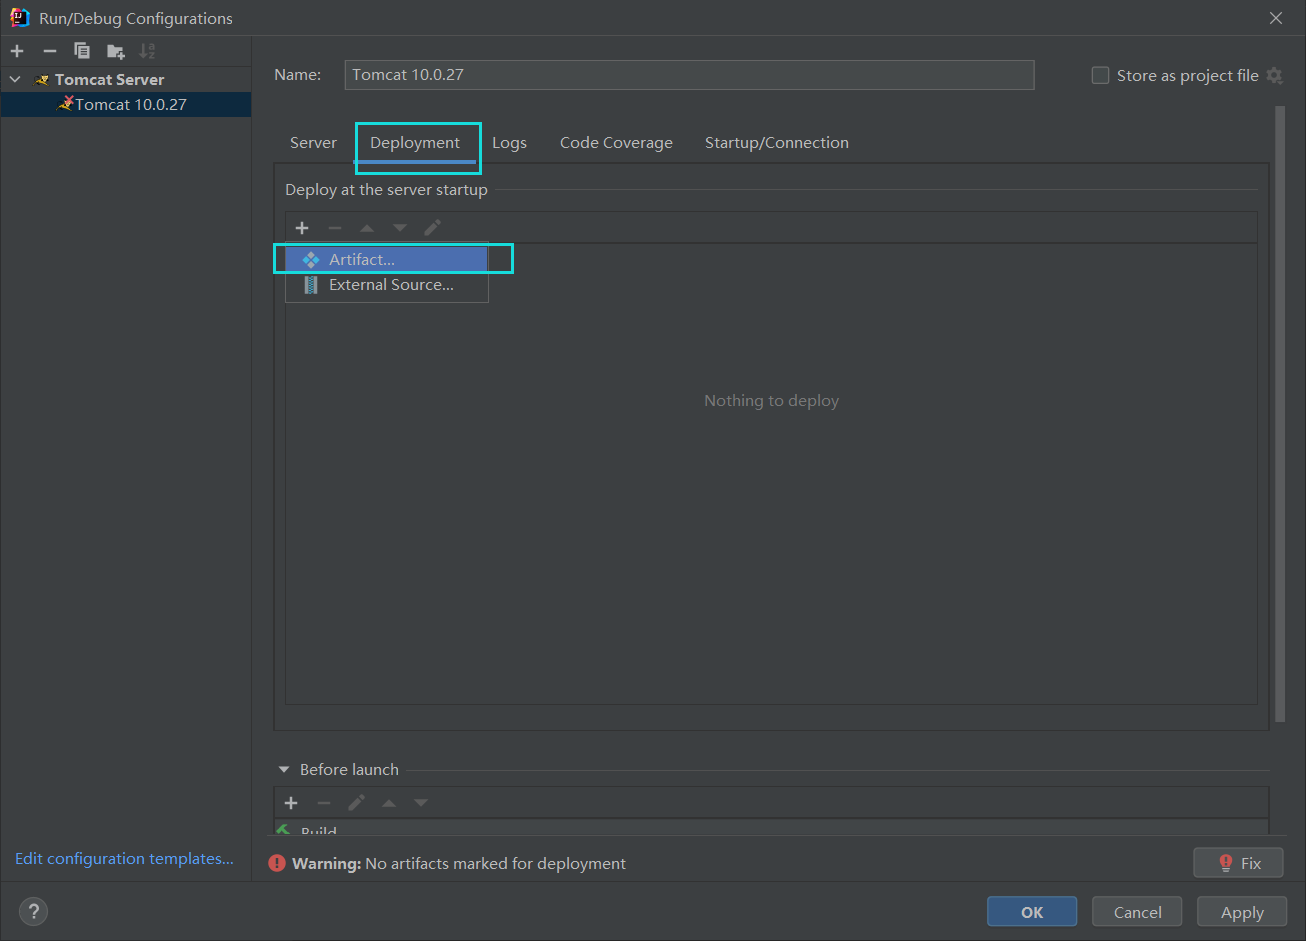Add deployment item with plus icon

pyautogui.click(x=302, y=228)
